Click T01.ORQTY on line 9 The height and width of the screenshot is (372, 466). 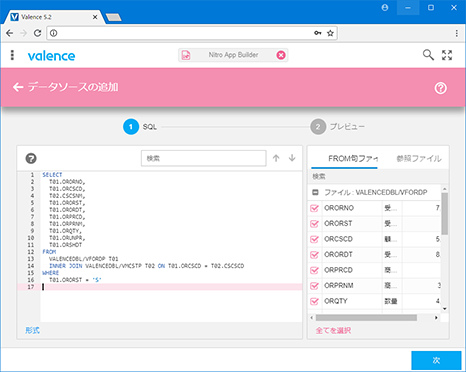pyautogui.click(x=65, y=231)
